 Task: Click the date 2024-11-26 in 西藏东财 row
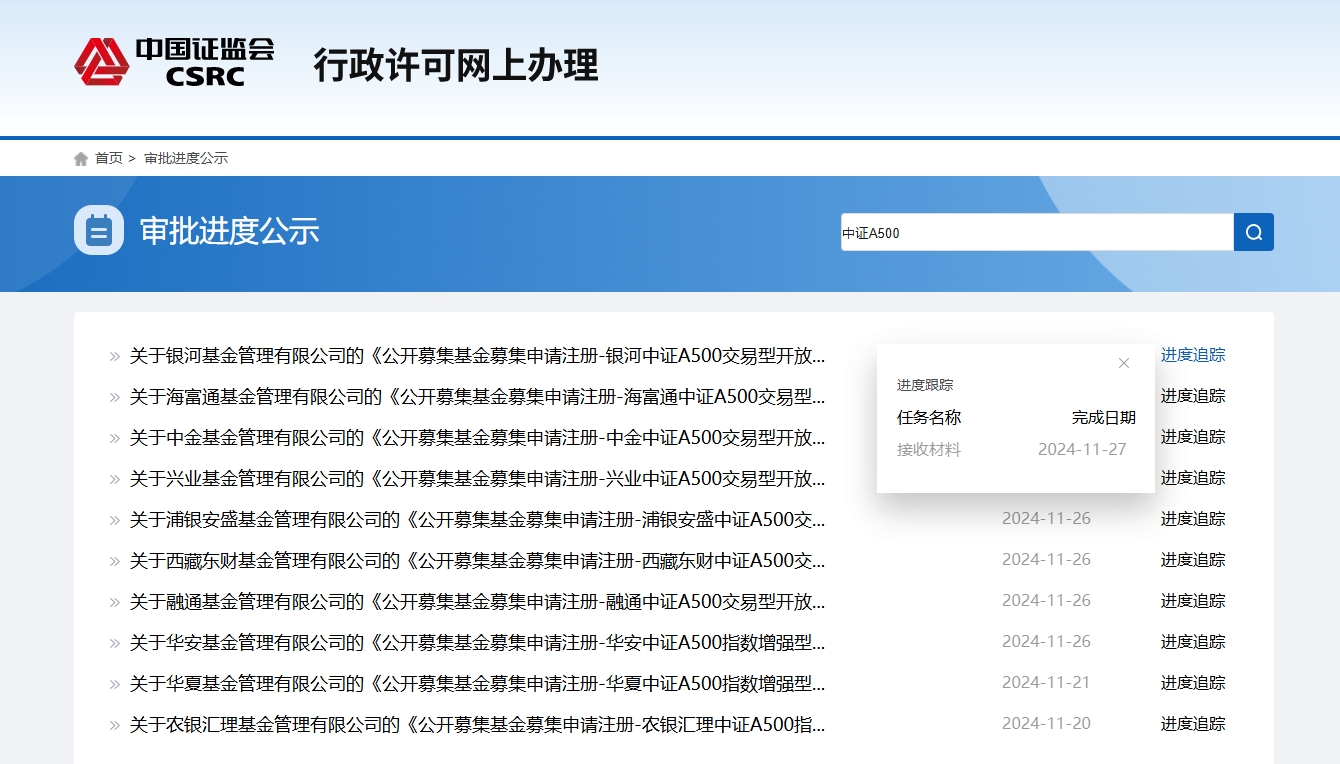[1046, 560]
